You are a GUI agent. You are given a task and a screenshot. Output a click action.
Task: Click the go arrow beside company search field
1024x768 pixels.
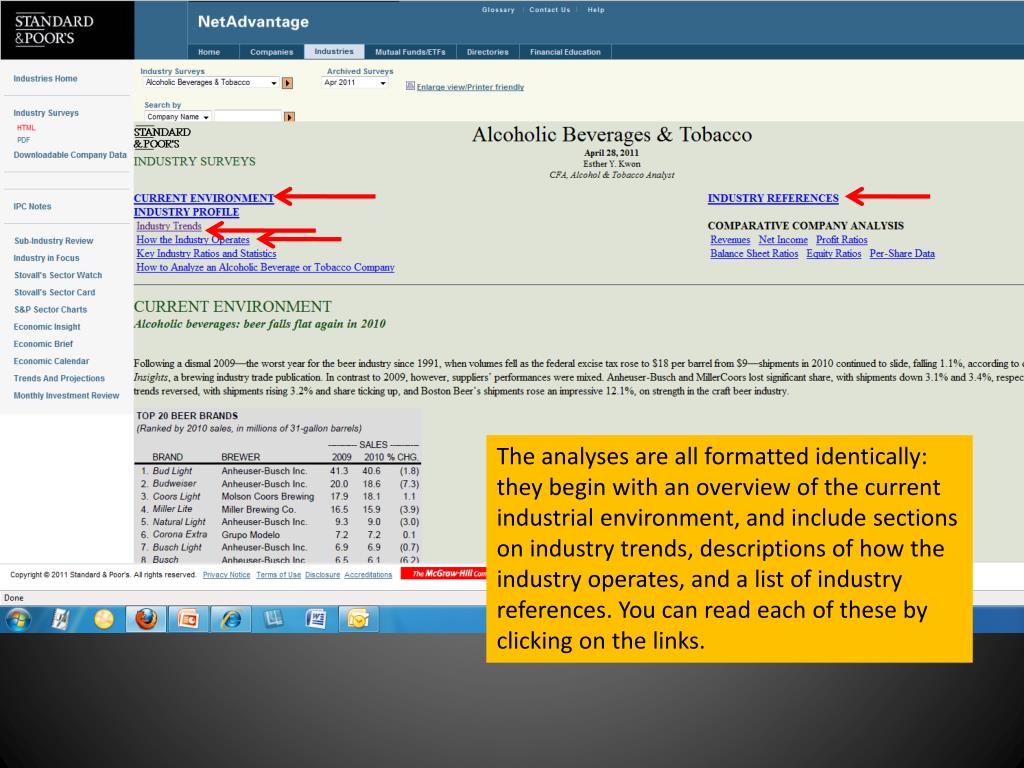tap(289, 117)
